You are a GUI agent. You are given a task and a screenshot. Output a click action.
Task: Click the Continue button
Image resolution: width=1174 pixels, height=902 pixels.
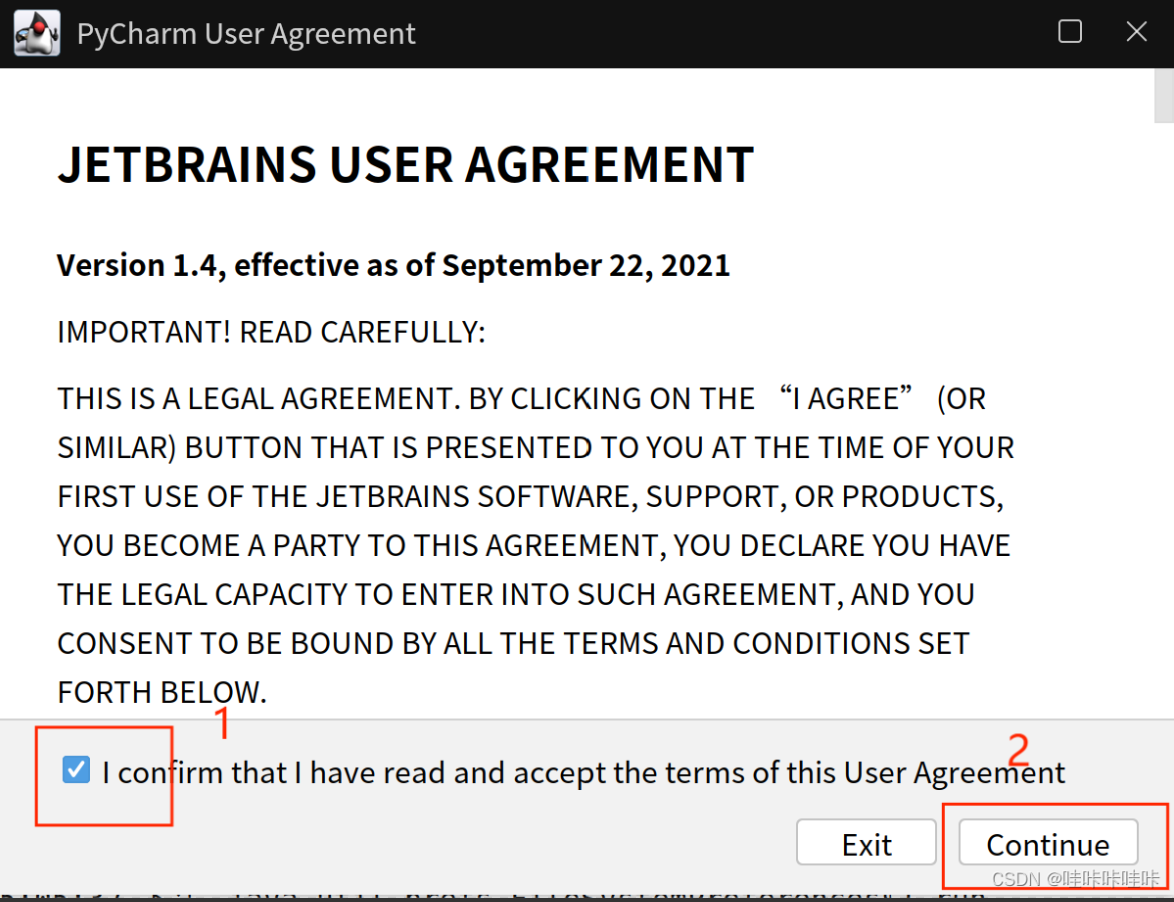1047,843
